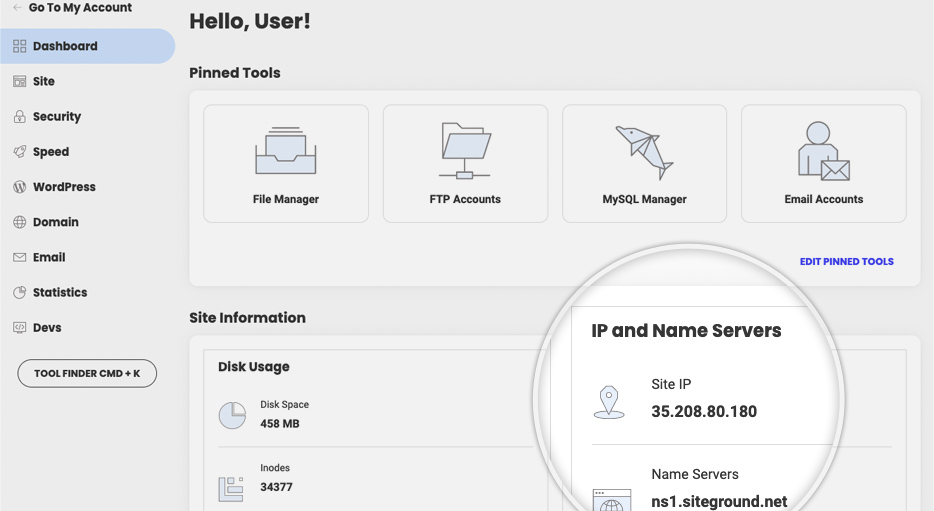Screen dimensions: 934x511
Task: Click the WordPress logo icon in sidebar
Action: click(20, 186)
